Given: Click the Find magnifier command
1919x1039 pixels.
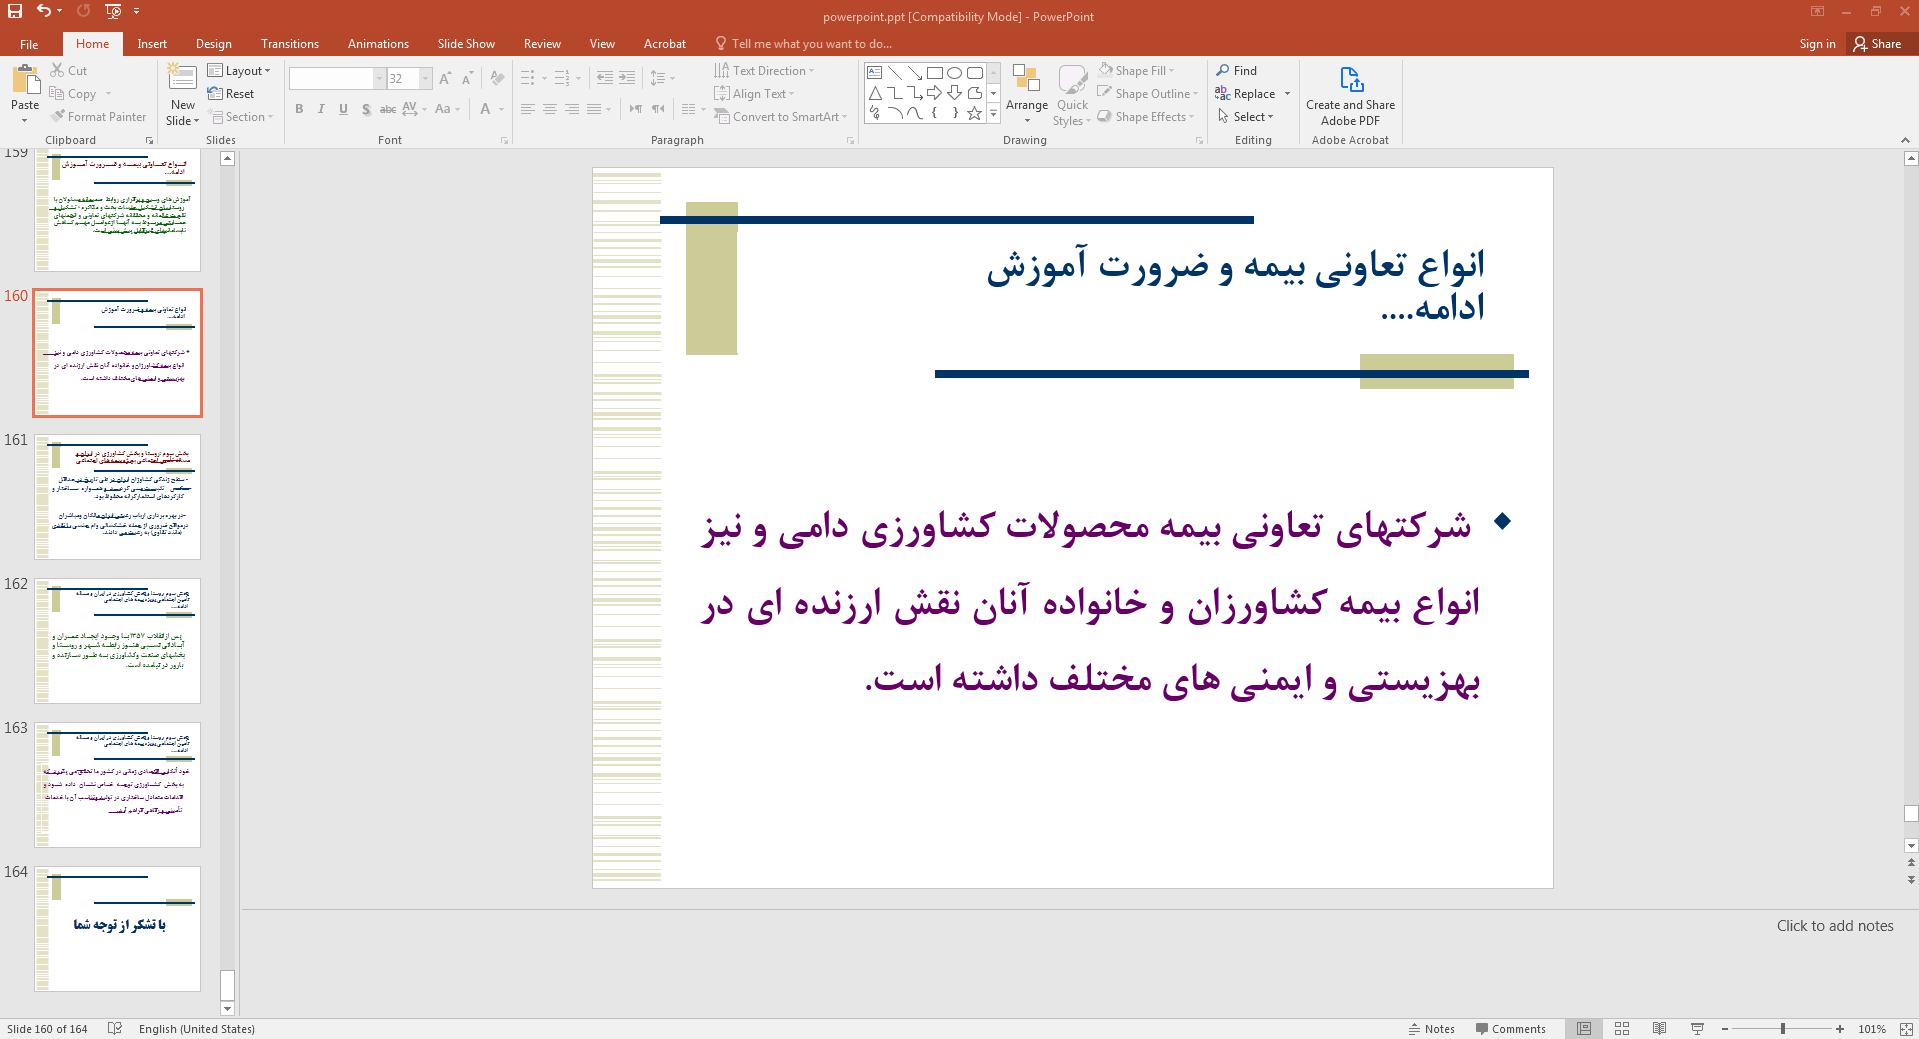Looking at the screenshot, I should coord(1236,71).
